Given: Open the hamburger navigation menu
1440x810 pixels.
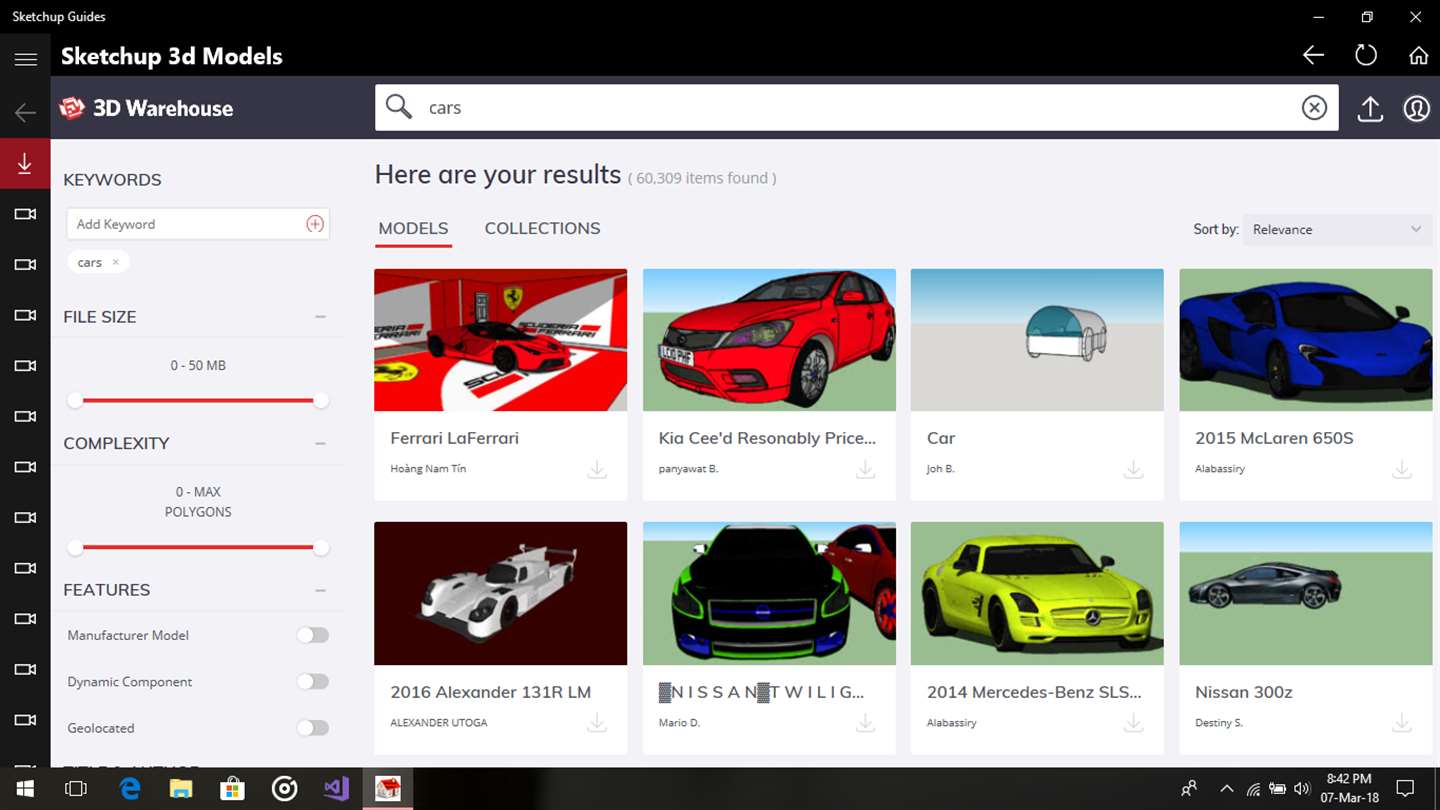Looking at the screenshot, I should point(25,59).
